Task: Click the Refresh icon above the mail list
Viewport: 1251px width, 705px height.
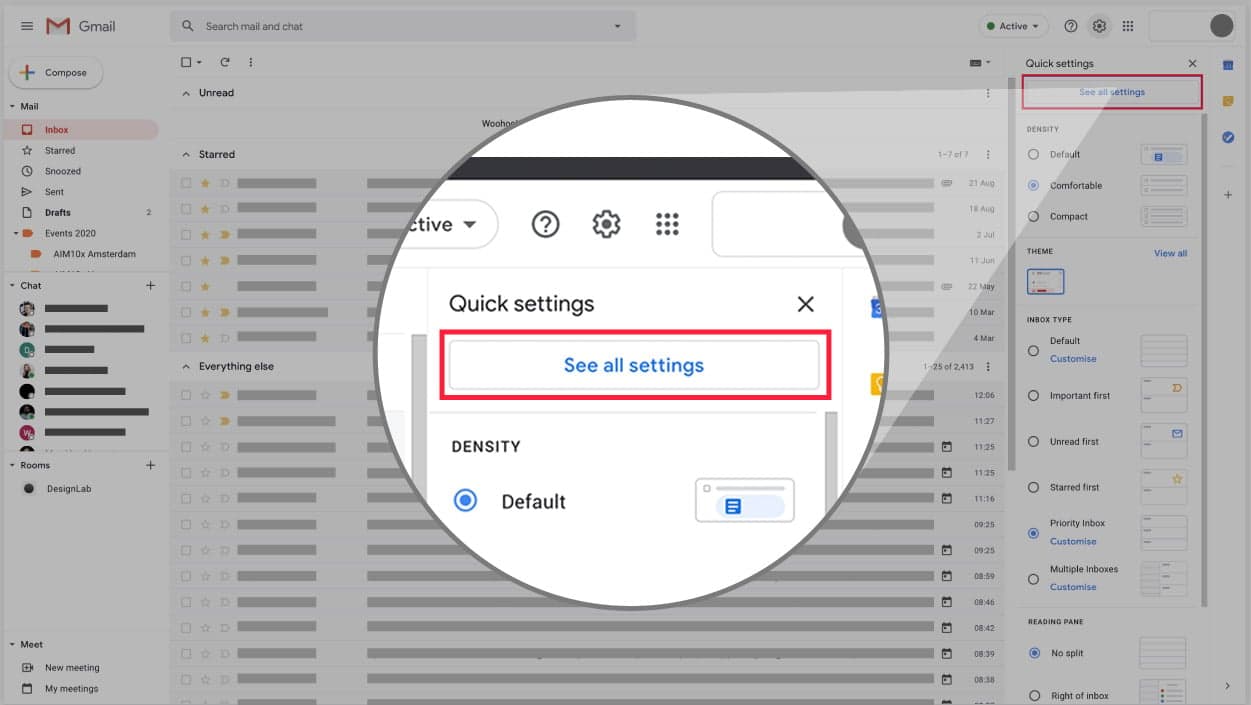Action: 225,62
